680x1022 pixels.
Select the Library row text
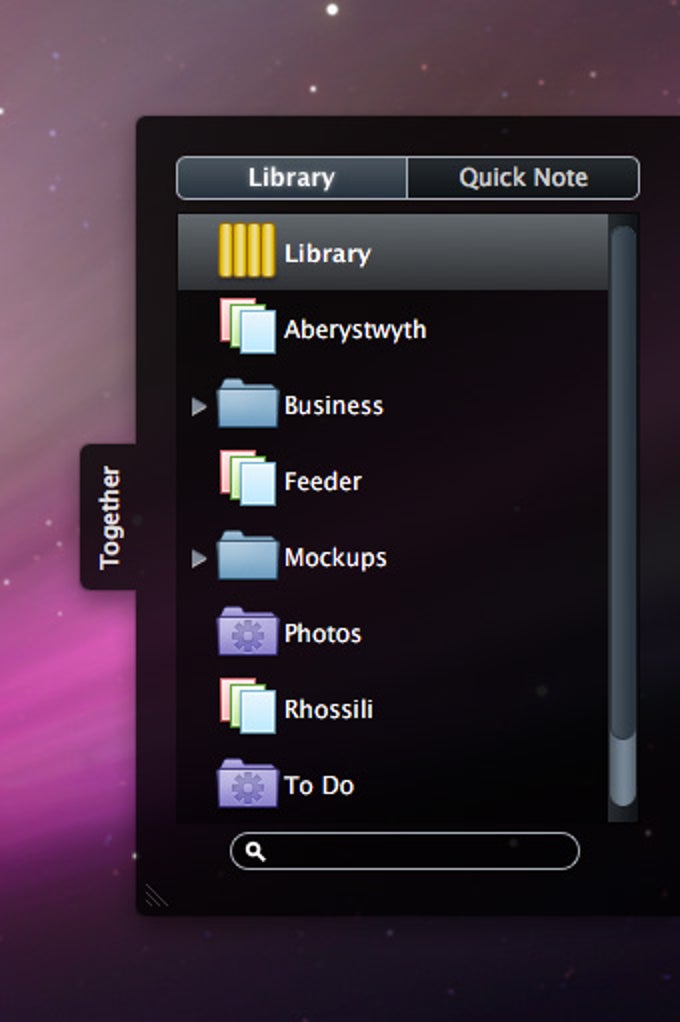tap(327, 254)
